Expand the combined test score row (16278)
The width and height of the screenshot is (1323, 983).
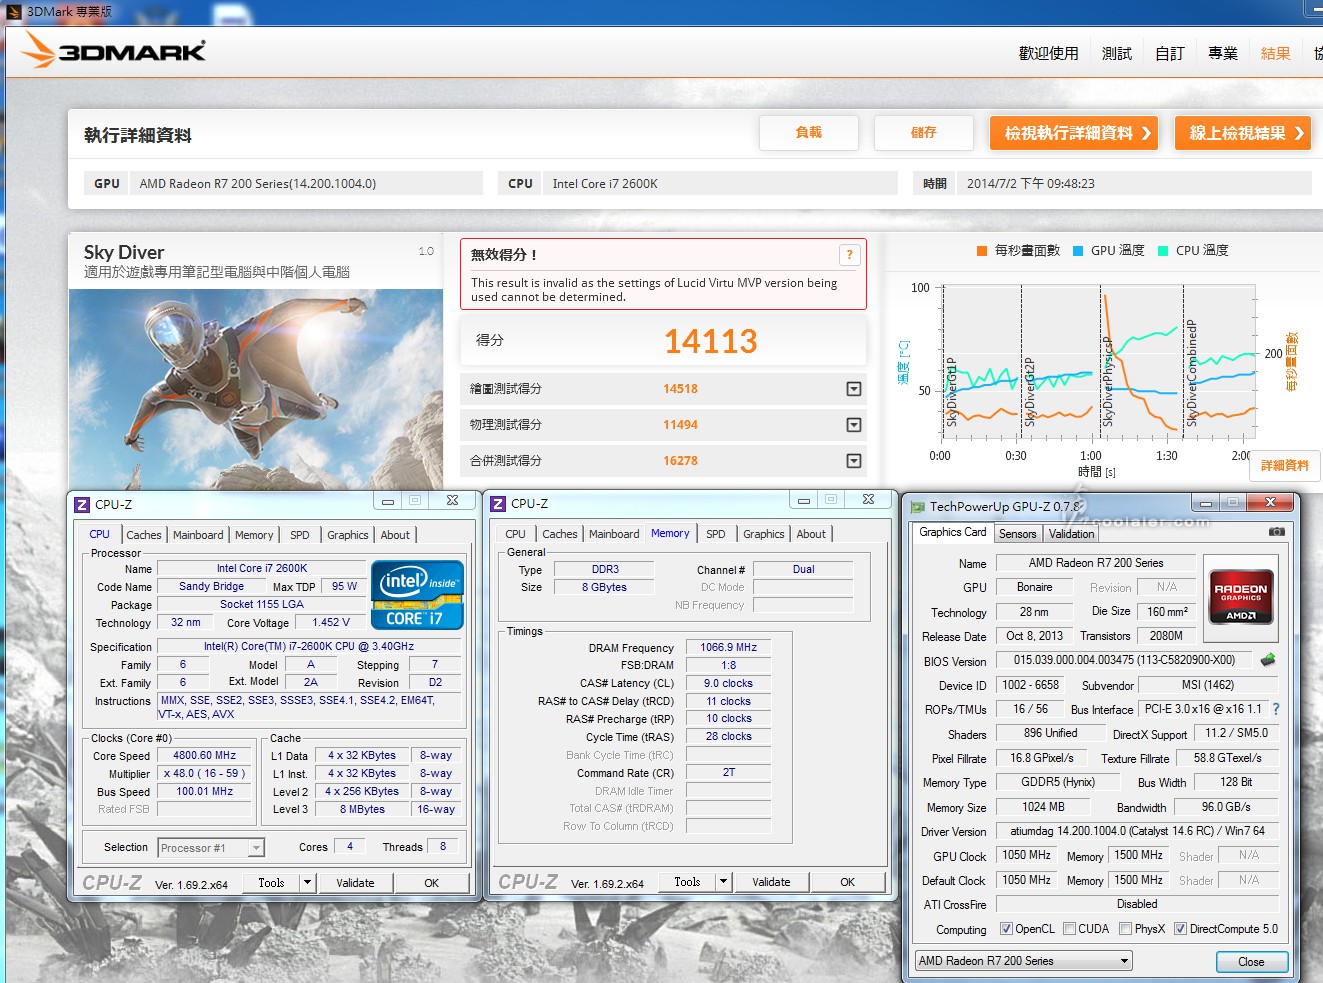click(x=854, y=461)
